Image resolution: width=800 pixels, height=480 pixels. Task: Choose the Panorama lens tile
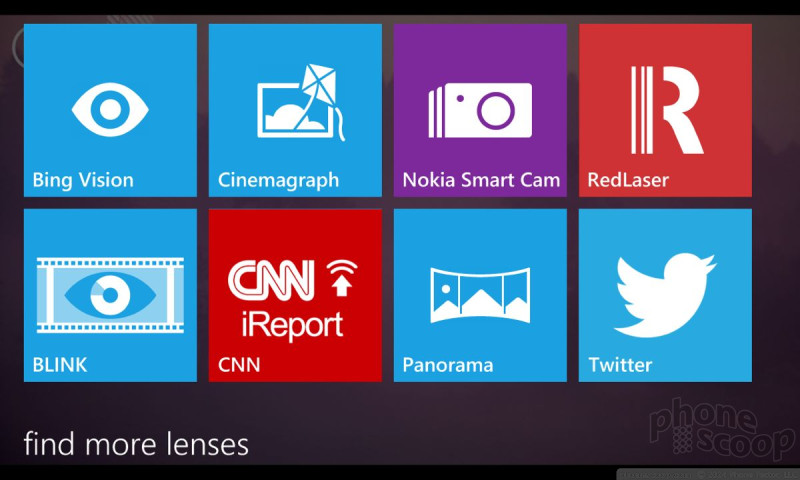coord(480,295)
